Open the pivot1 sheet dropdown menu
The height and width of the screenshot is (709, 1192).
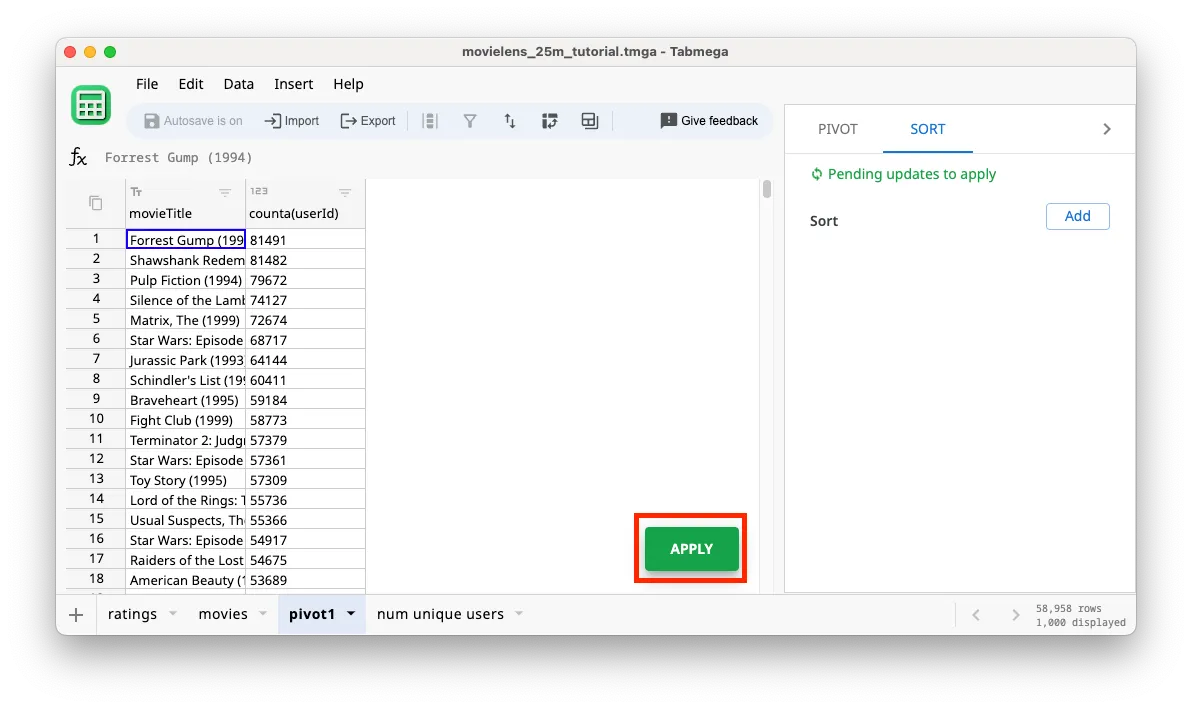coord(350,615)
